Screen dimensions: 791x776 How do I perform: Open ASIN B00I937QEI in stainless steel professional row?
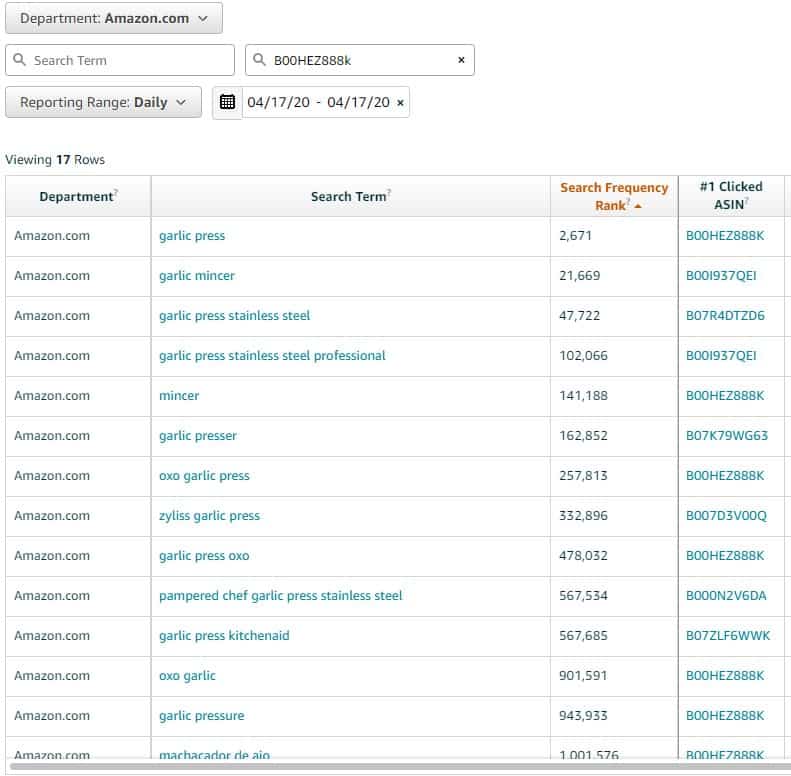(x=721, y=356)
